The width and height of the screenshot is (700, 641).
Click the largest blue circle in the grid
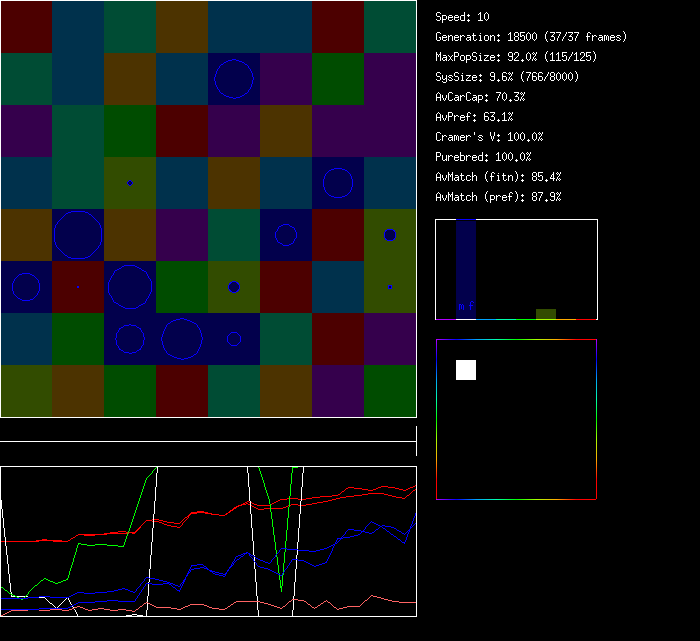click(78, 235)
